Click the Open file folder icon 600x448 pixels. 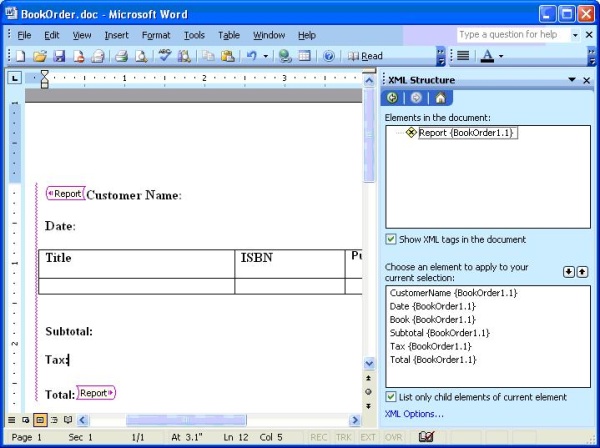point(40,56)
